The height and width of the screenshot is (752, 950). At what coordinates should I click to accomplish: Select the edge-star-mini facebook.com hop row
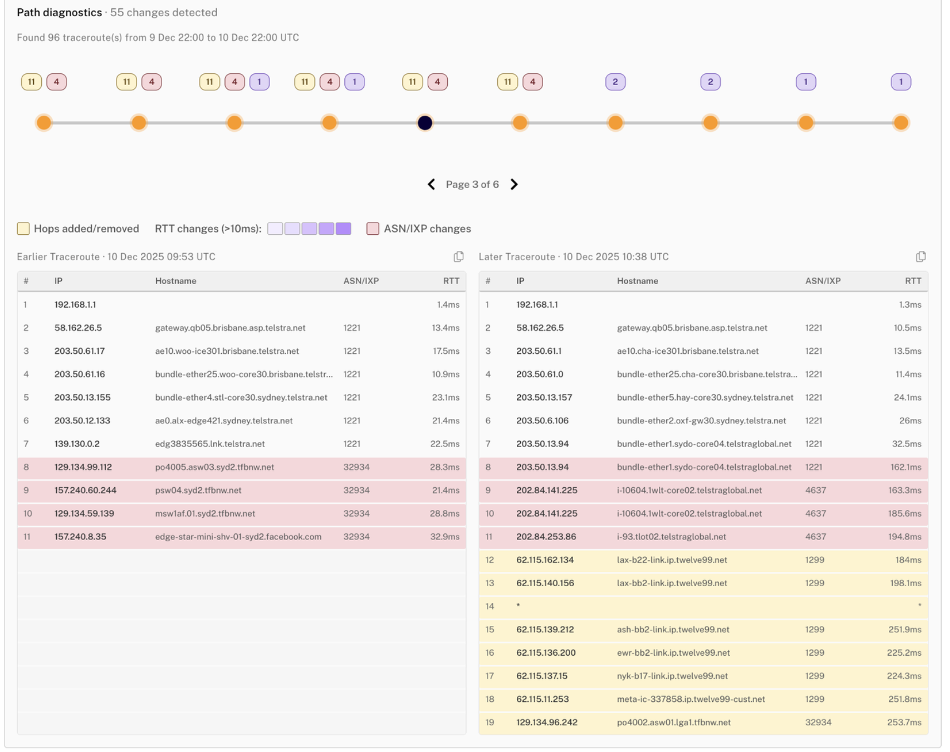pos(241,537)
